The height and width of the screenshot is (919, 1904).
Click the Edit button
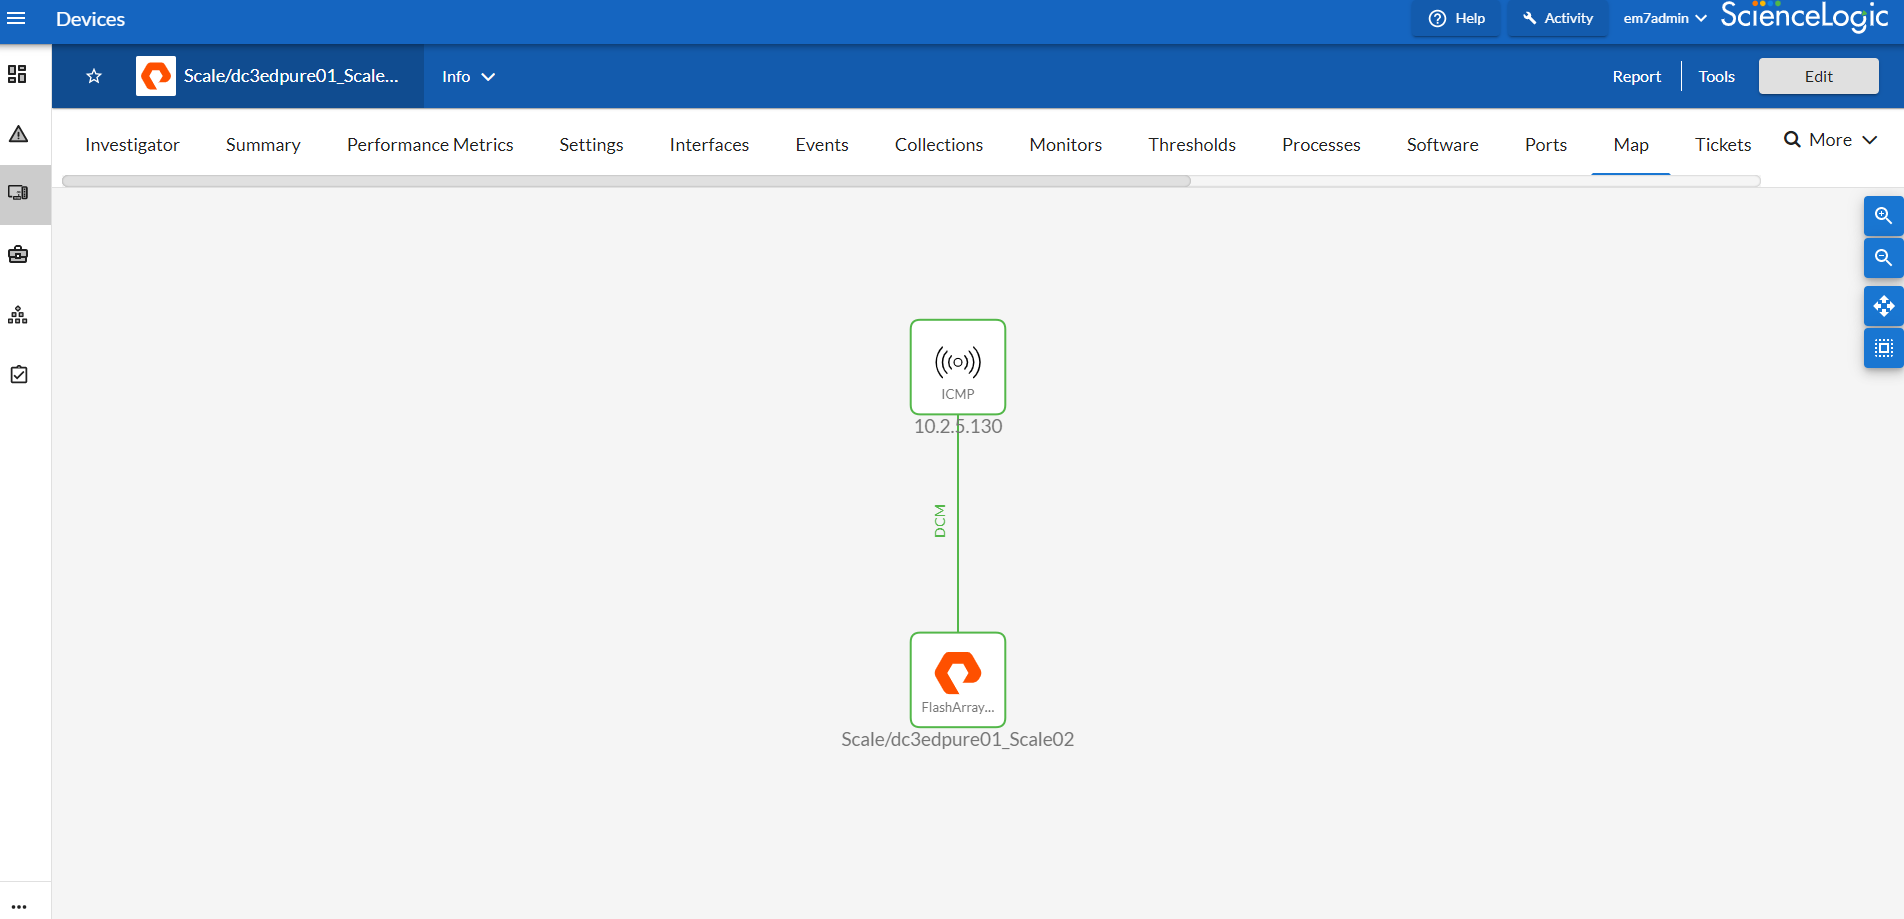1818,76
